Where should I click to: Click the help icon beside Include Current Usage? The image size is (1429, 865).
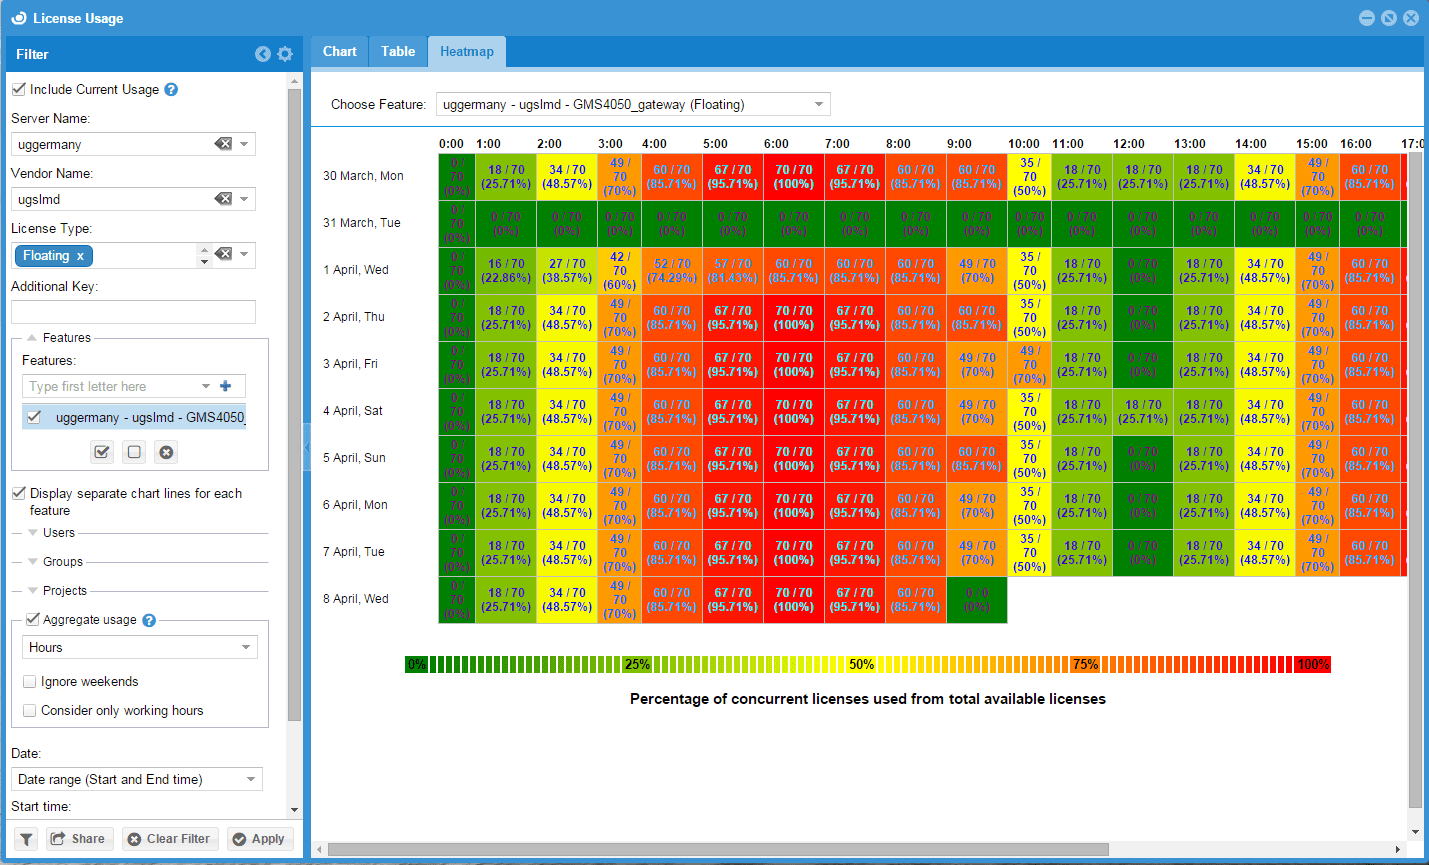pyautogui.click(x=171, y=90)
